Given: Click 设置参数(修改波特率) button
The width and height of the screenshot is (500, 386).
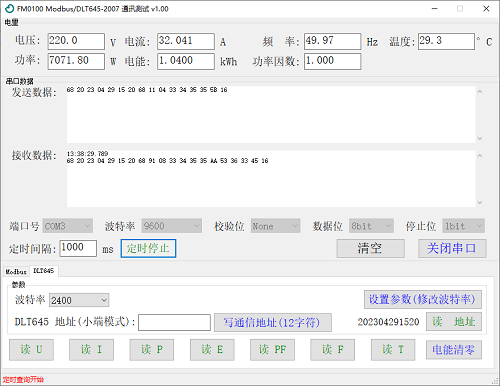Looking at the screenshot, I should [x=423, y=299].
